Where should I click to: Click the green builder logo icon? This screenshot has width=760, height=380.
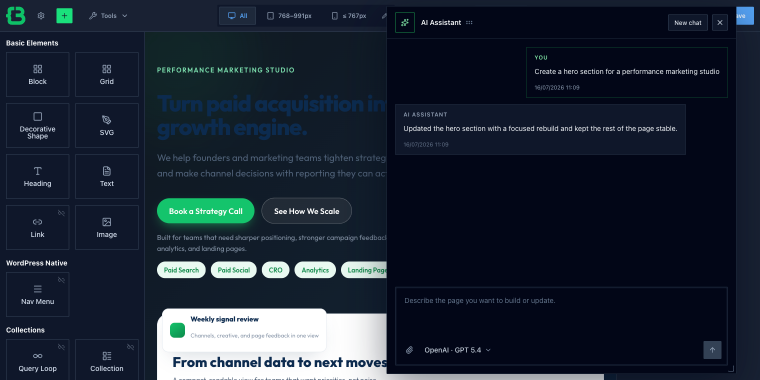click(x=16, y=16)
